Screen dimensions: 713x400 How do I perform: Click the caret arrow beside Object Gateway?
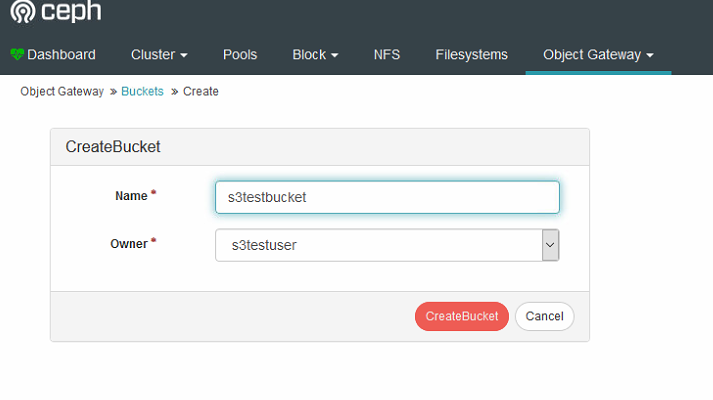(x=650, y=55)
